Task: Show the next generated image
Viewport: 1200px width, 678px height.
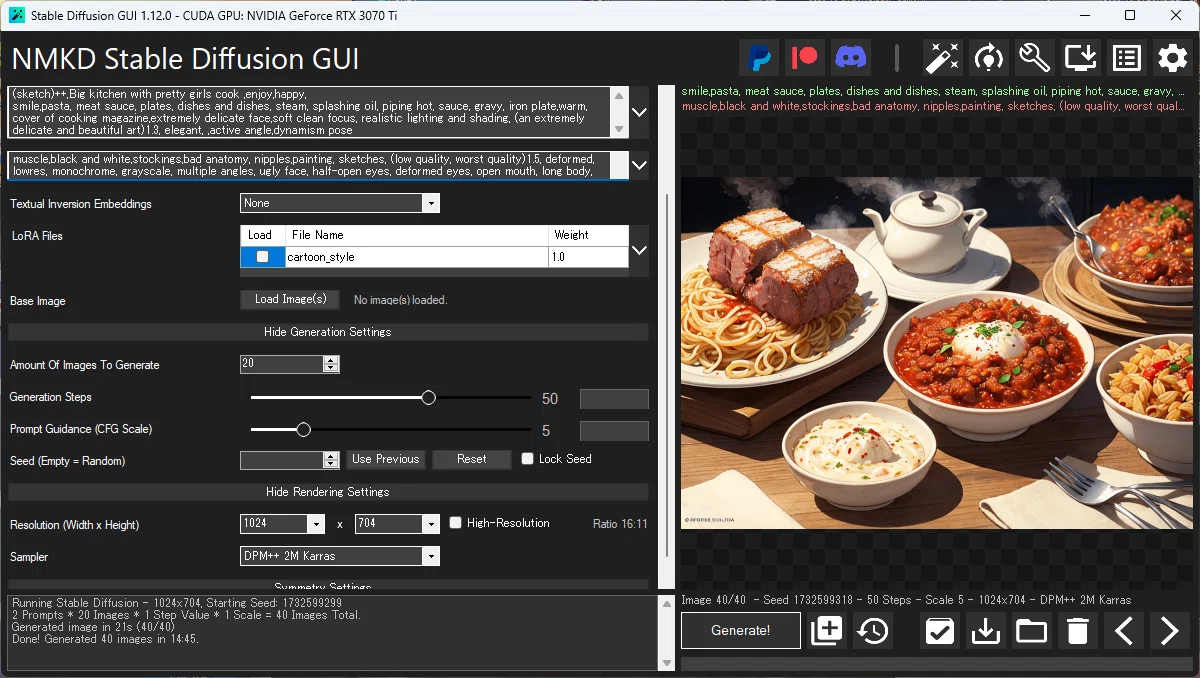Action: click(1169, 631)
